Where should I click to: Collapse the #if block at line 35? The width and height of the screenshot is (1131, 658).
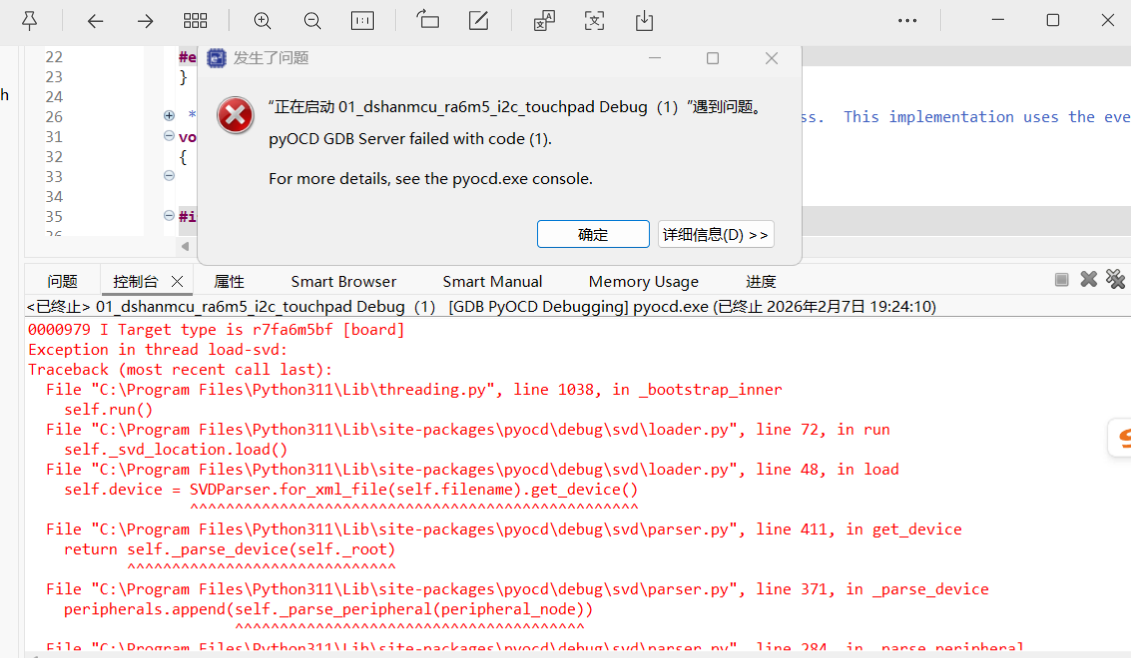(x=169, y=216)
